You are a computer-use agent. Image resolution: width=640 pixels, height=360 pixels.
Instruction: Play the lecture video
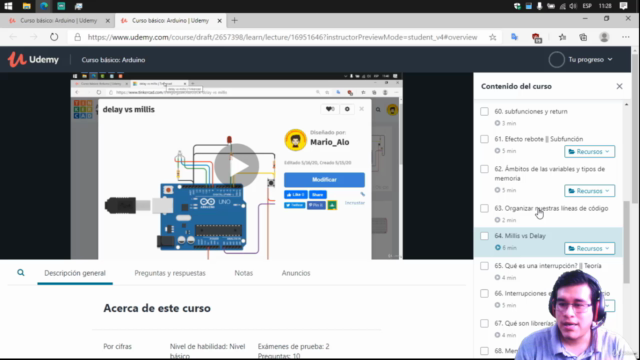tap(237, 166)
